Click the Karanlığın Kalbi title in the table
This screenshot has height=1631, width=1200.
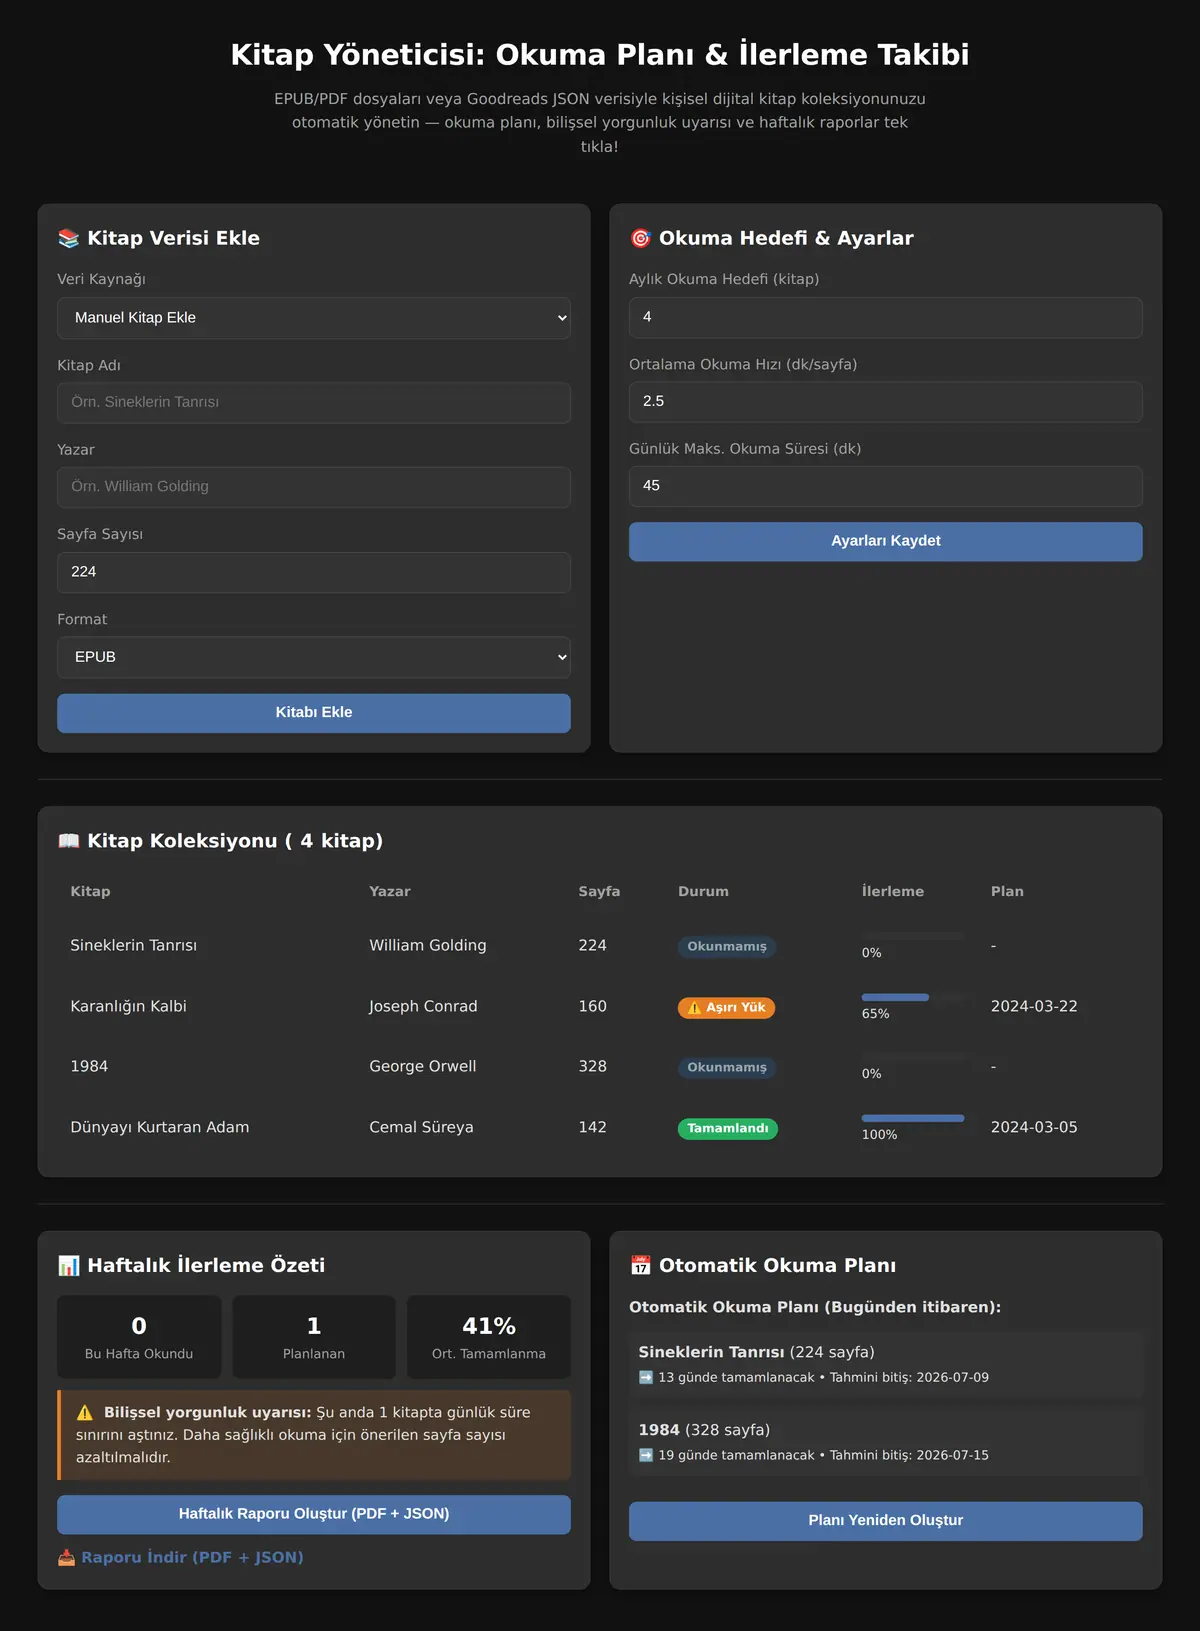[128, 1007]
